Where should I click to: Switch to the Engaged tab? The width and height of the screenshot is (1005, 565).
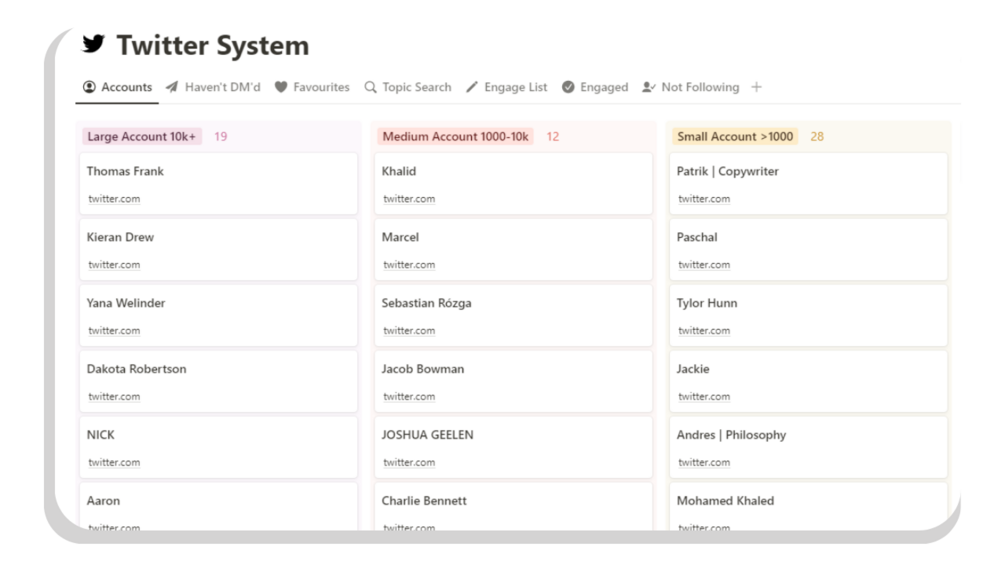(x=595, y=86)
